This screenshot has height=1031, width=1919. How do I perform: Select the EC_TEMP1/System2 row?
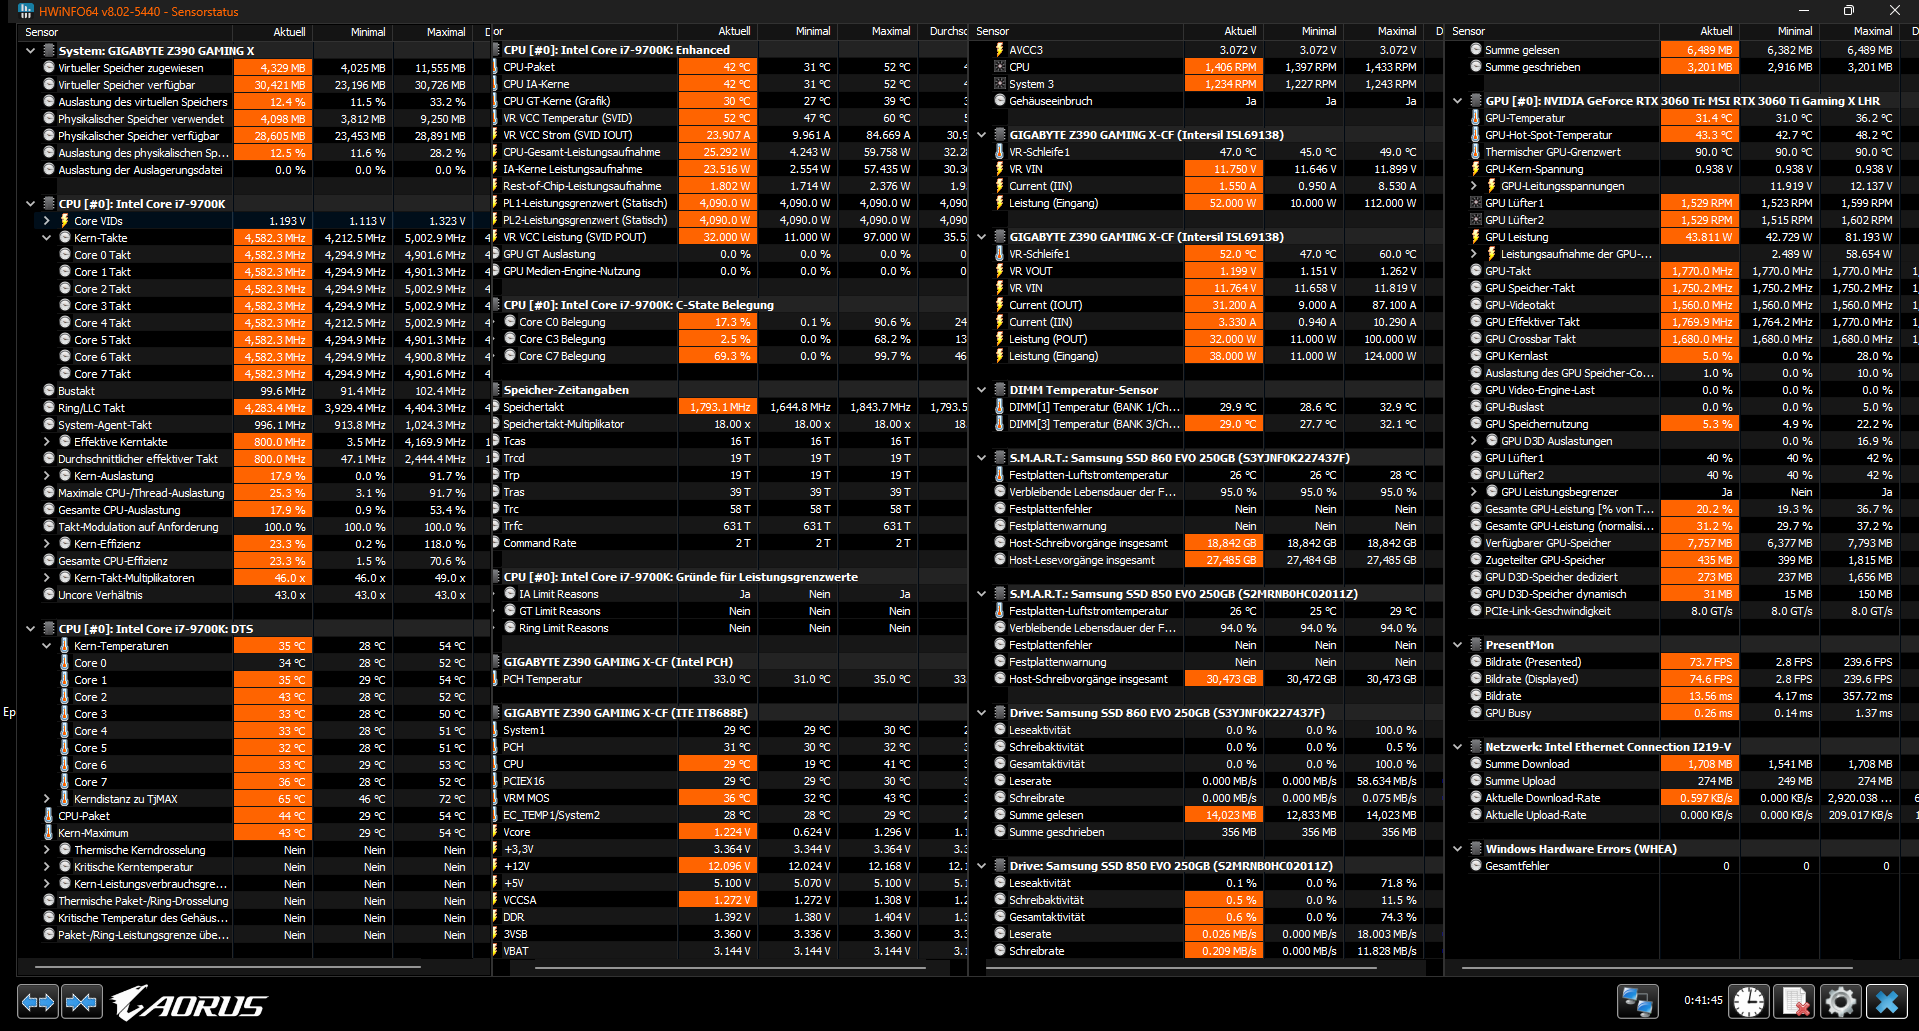click(730, 815)
